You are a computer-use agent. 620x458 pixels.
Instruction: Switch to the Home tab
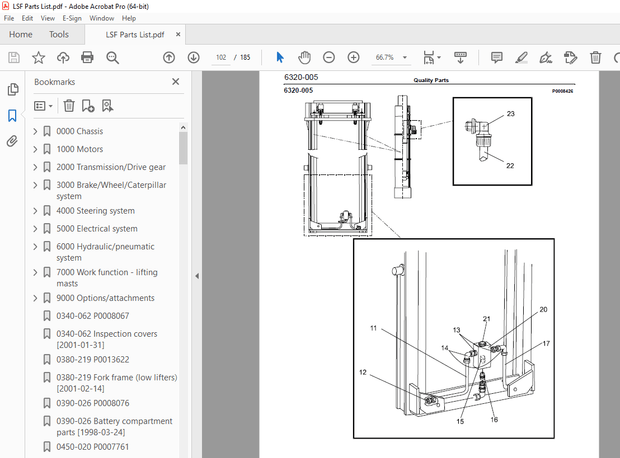(x=21, y=34)
